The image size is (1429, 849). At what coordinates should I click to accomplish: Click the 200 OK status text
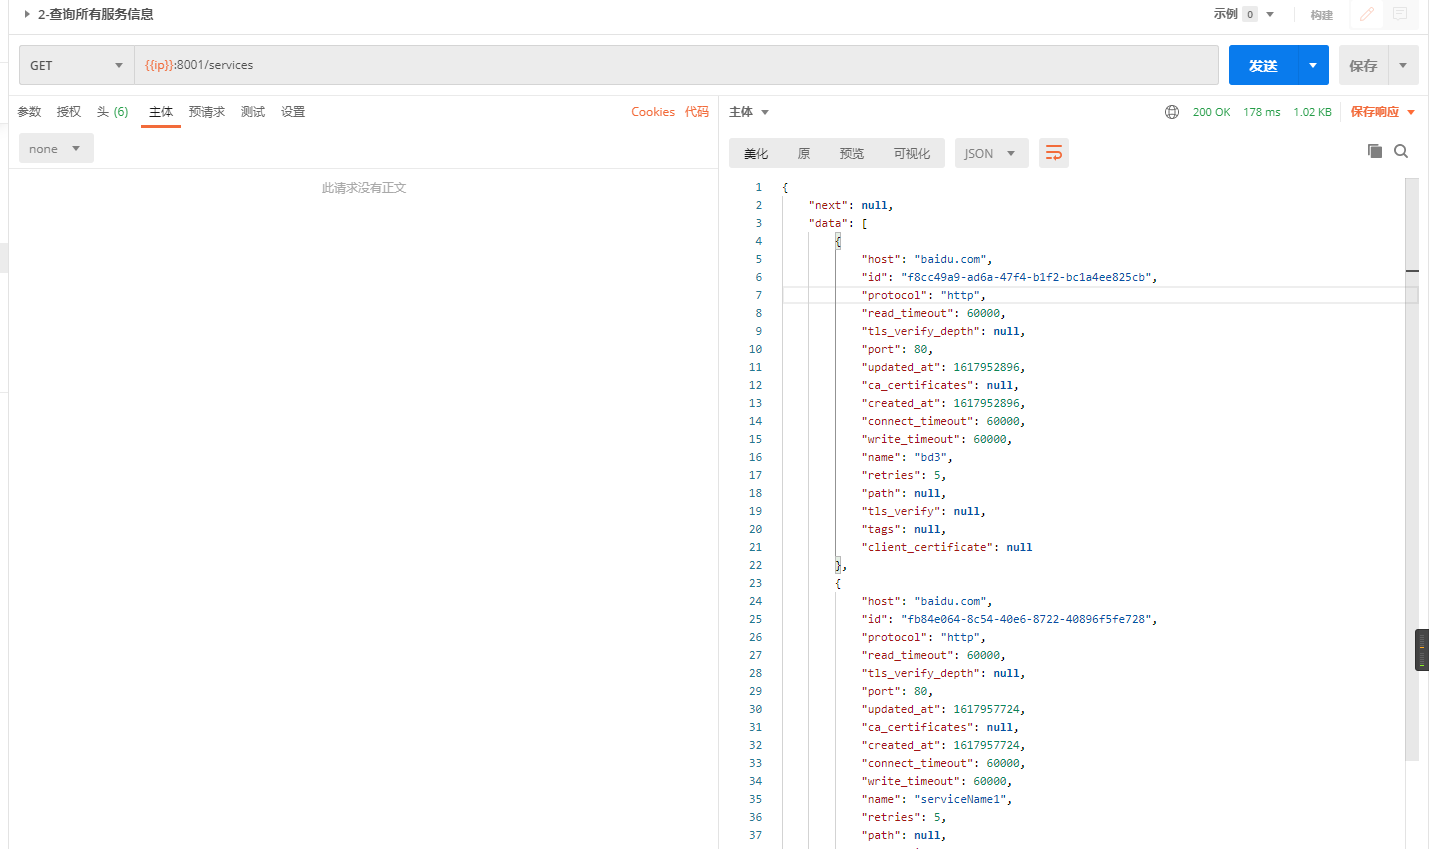click(x=1211, y=112)
